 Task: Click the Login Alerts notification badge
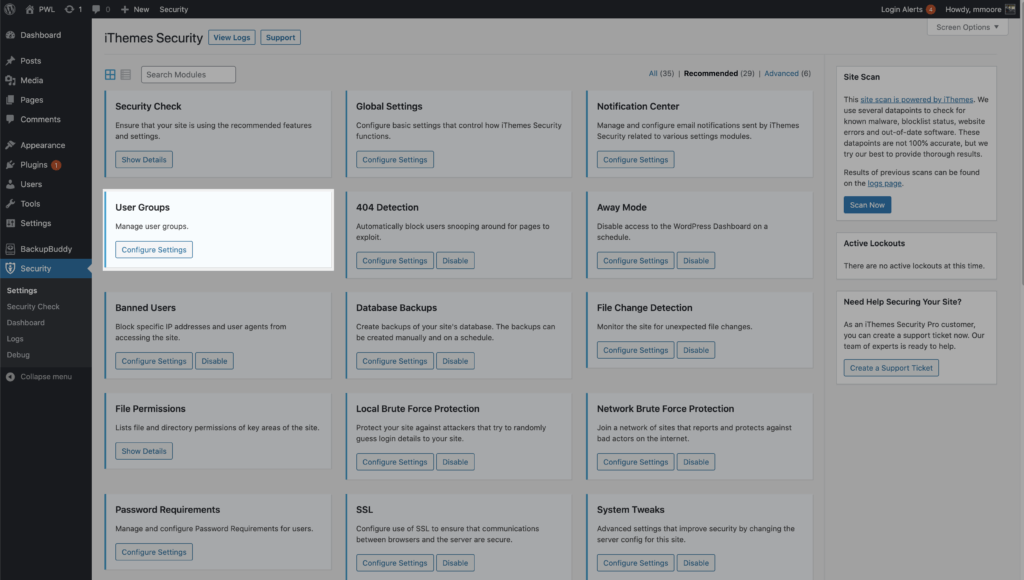[931, 9]
